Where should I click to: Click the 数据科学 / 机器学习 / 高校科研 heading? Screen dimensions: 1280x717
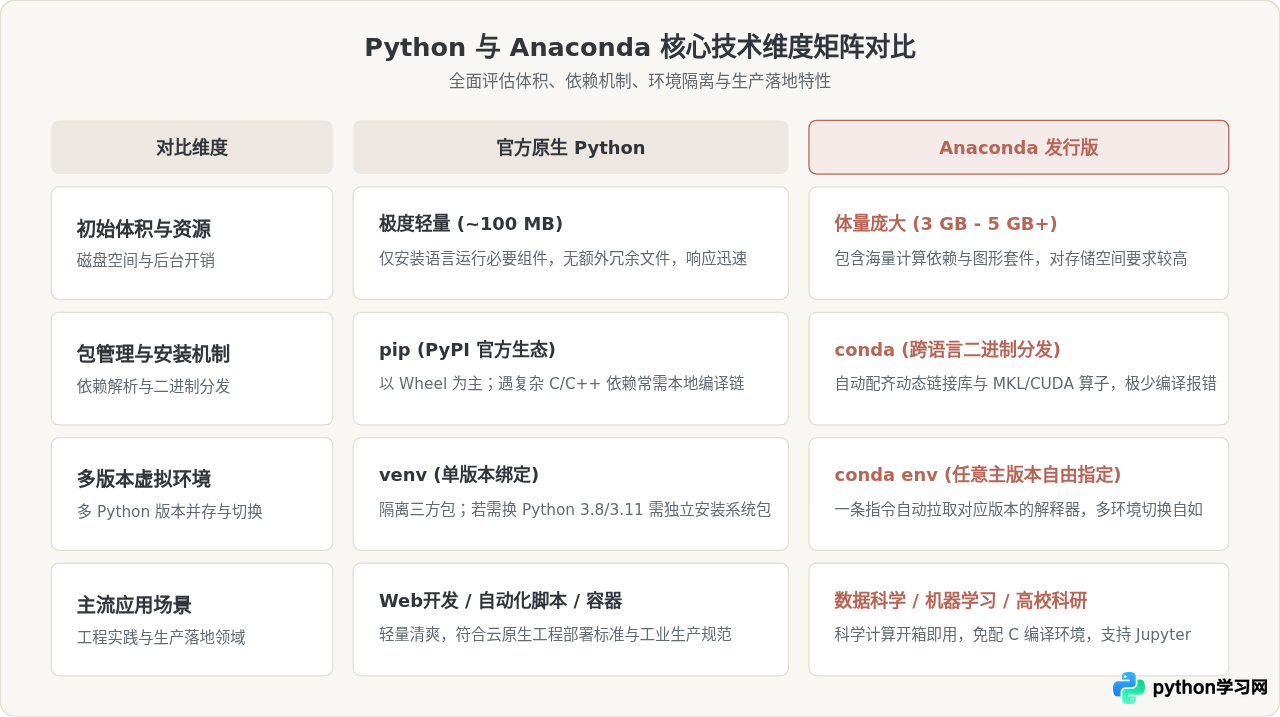961,600
